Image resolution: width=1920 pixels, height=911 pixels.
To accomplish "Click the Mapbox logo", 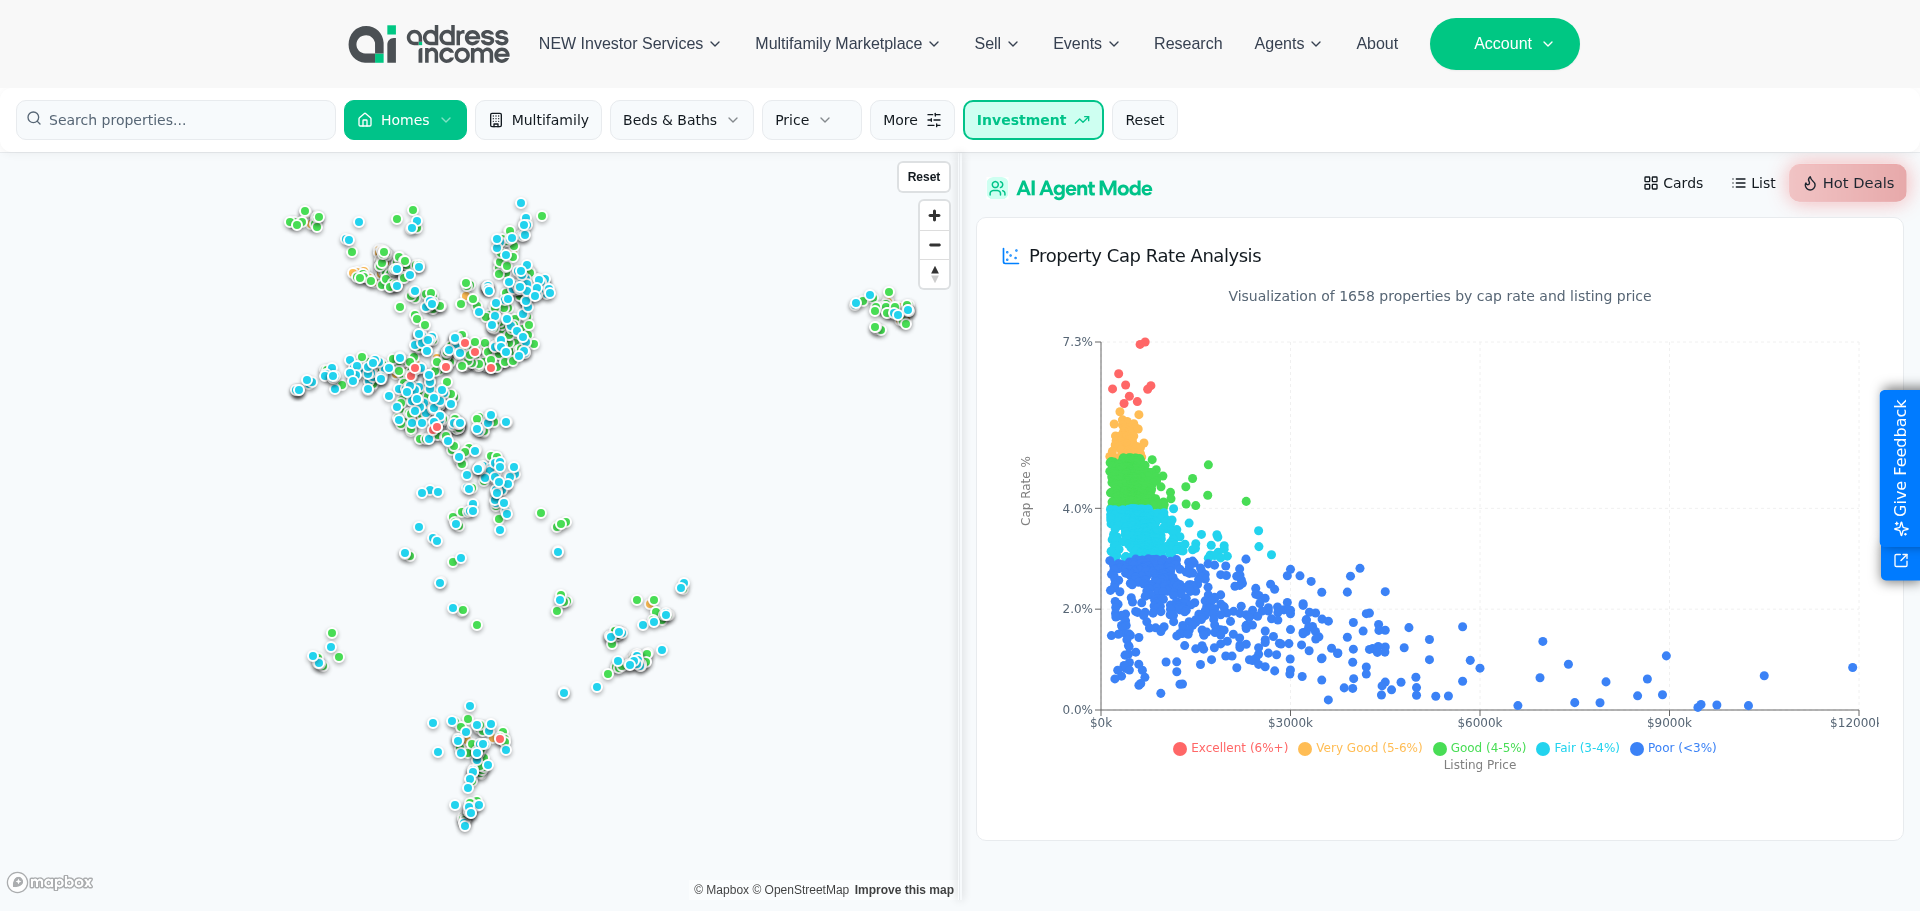I will point(51,882).
